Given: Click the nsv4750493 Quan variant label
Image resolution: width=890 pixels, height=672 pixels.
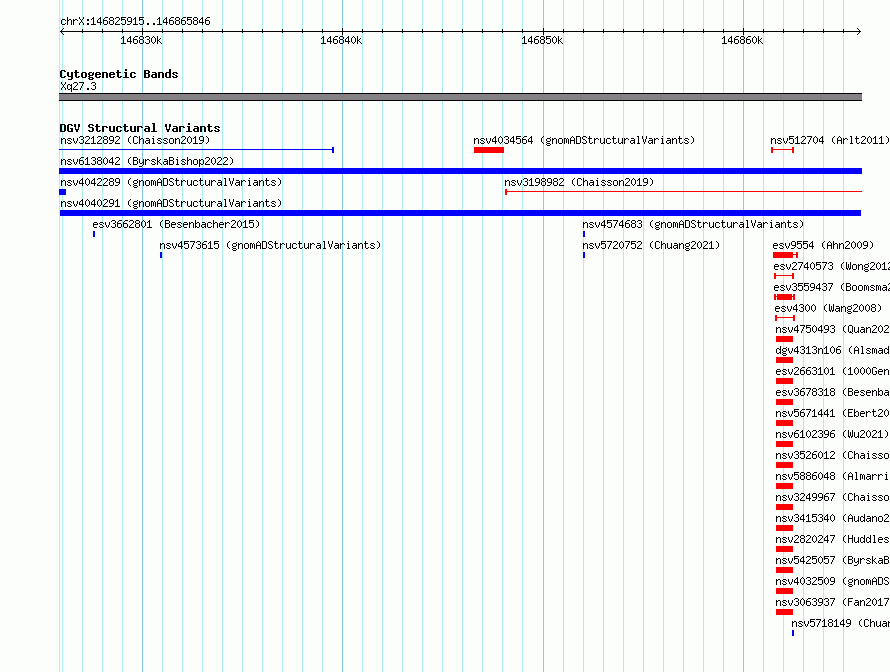Looking at the screenshot, I should click(x=833, y=329).
